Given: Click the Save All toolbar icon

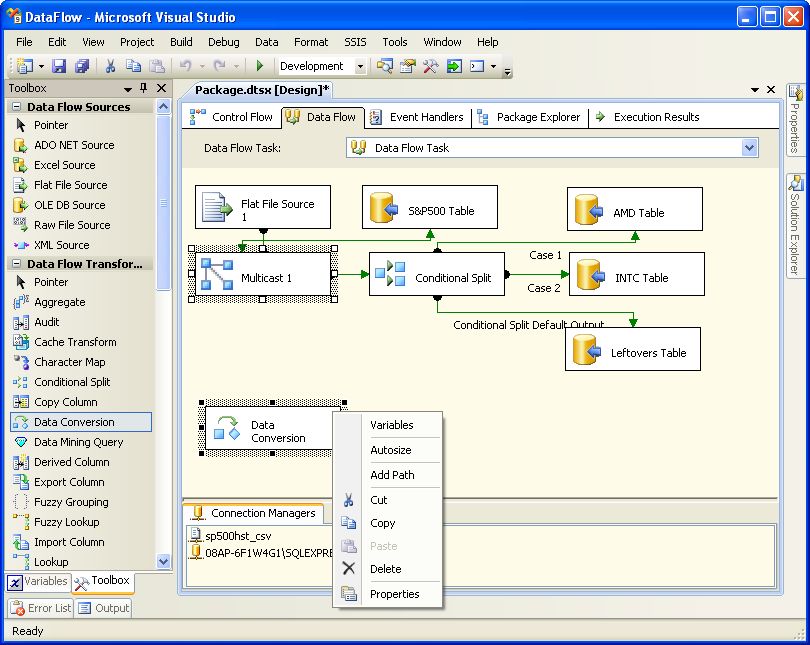Looking at the screenshot, I should (x=82, y=66).
